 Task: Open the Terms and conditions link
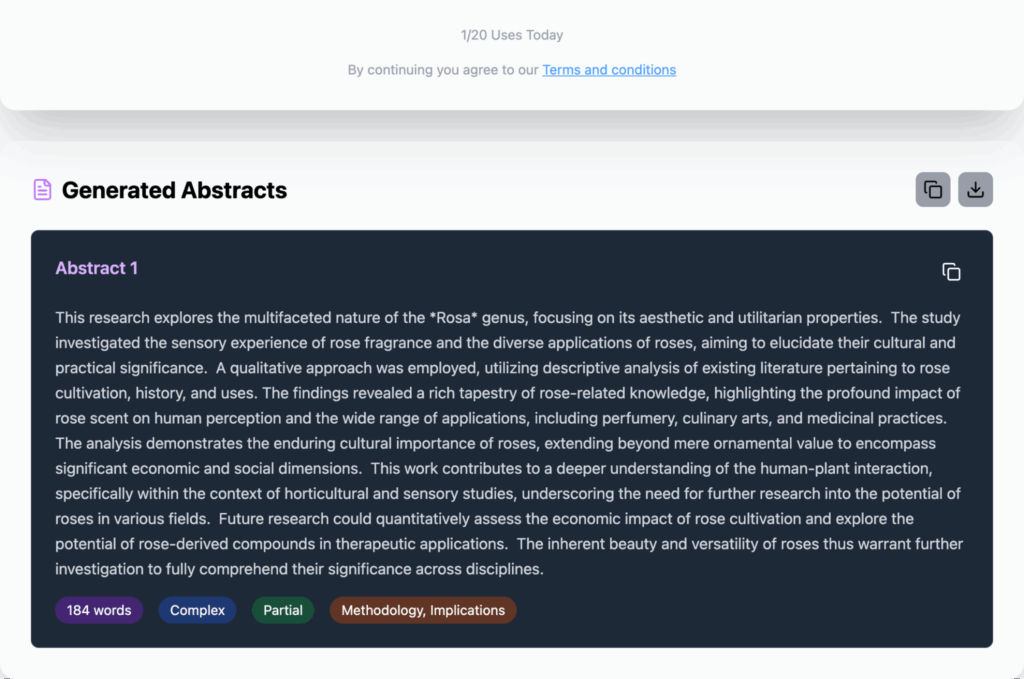pyautogui.click(x=609, y=70)
